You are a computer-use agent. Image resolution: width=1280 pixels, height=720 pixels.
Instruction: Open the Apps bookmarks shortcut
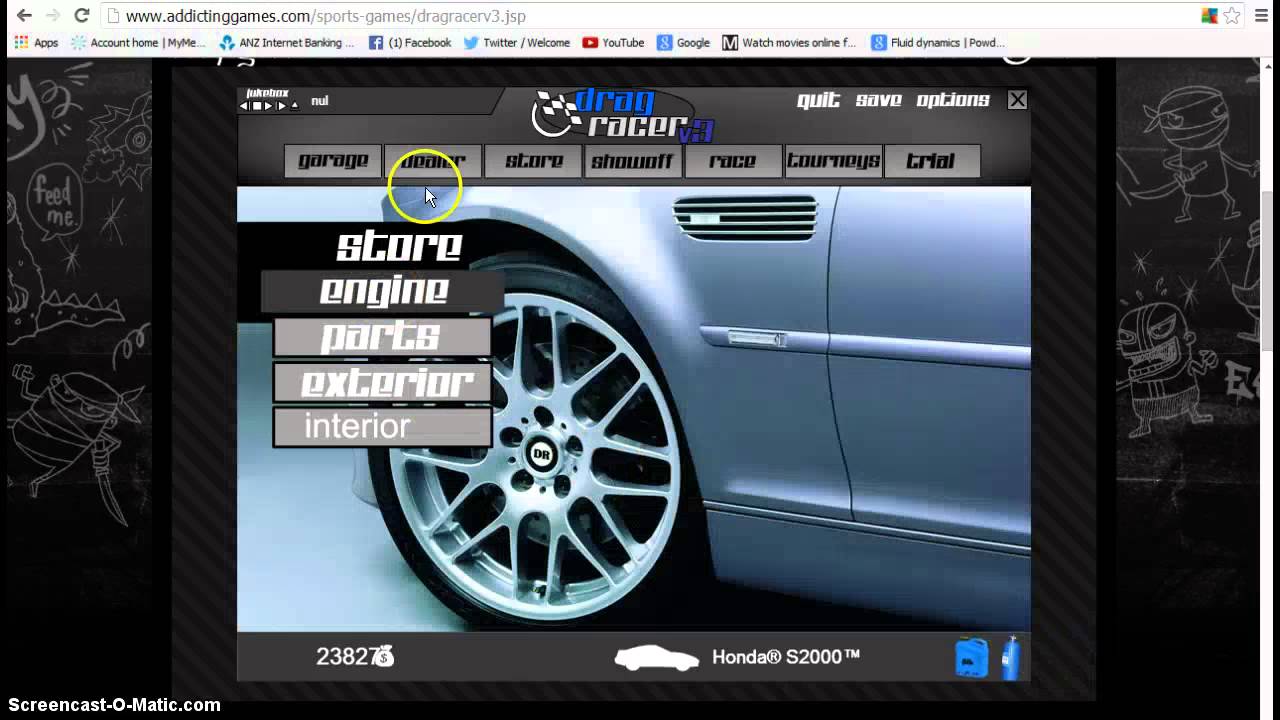pyautogui.click(x=37, y=43)
